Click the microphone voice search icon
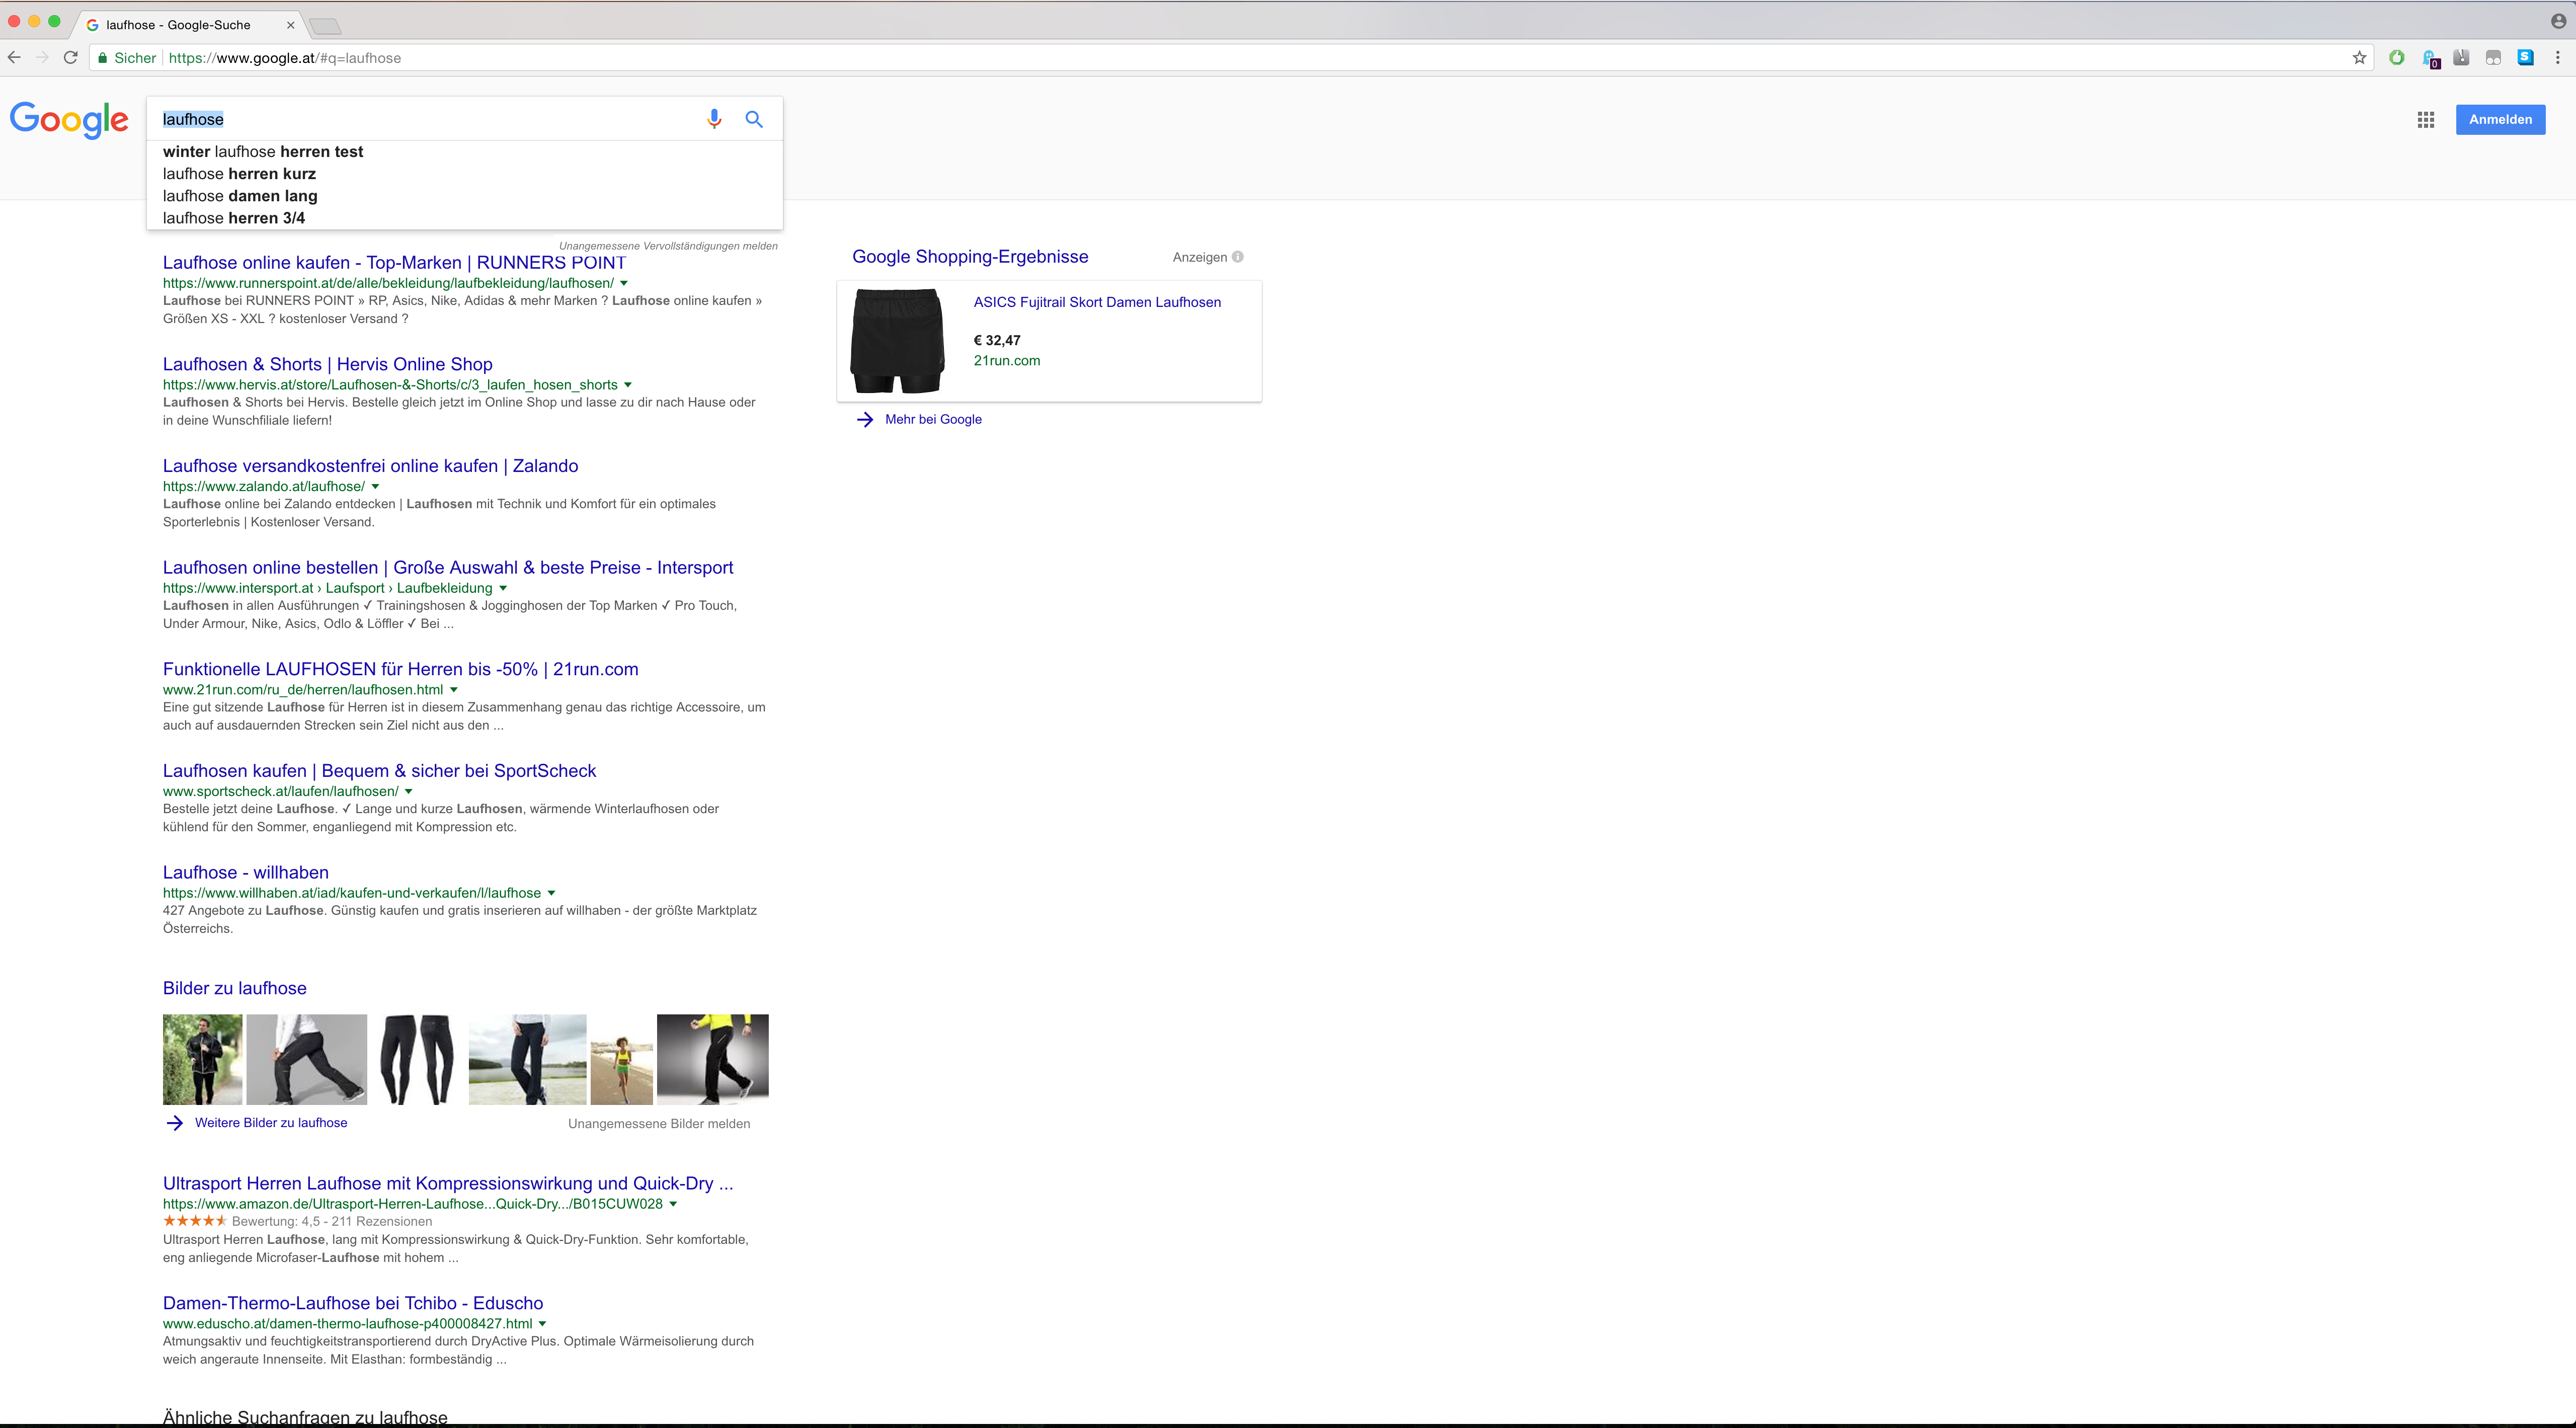Image resolution: width=2576 pixels, height=1428 pixels. pos(714,119)
